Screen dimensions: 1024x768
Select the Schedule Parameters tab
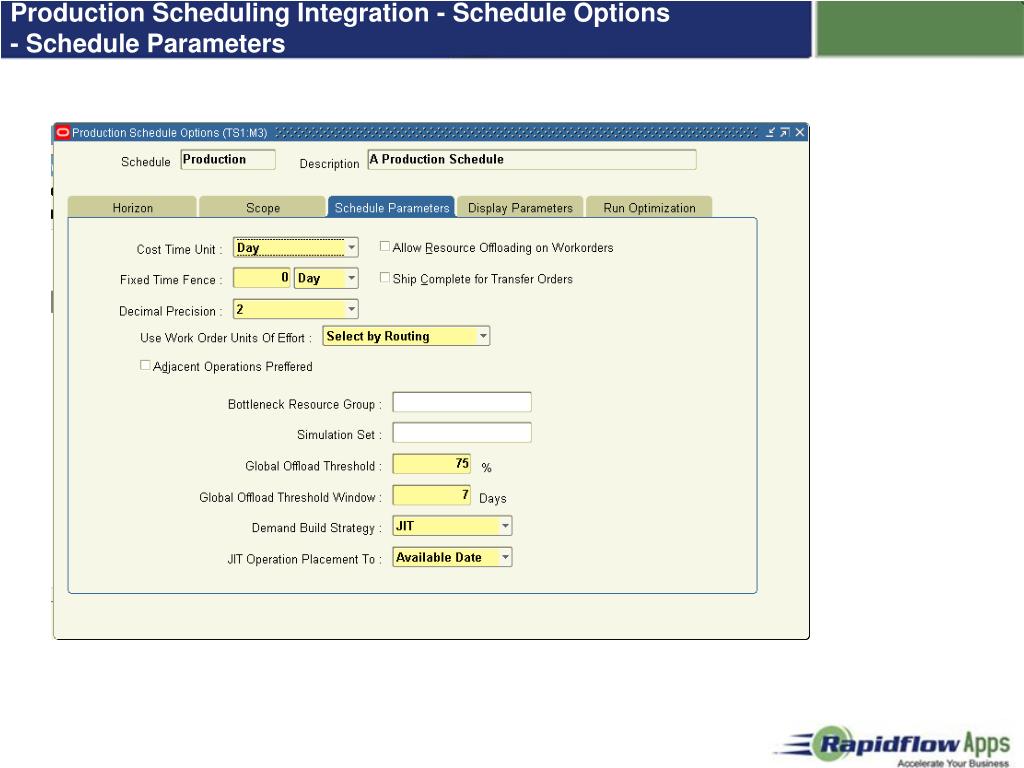[392, 207]
